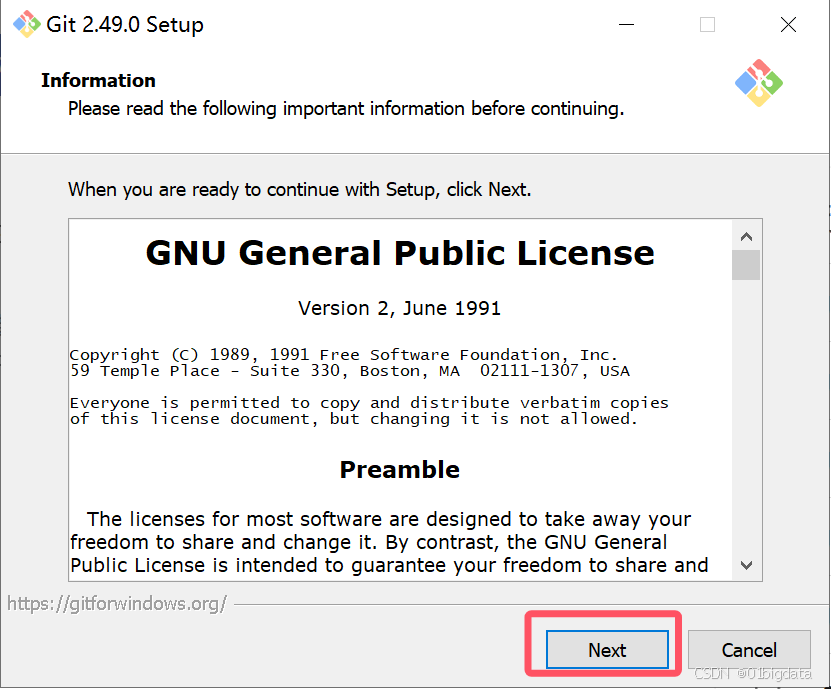Click the GNU General Public License heading

[399, 254]
